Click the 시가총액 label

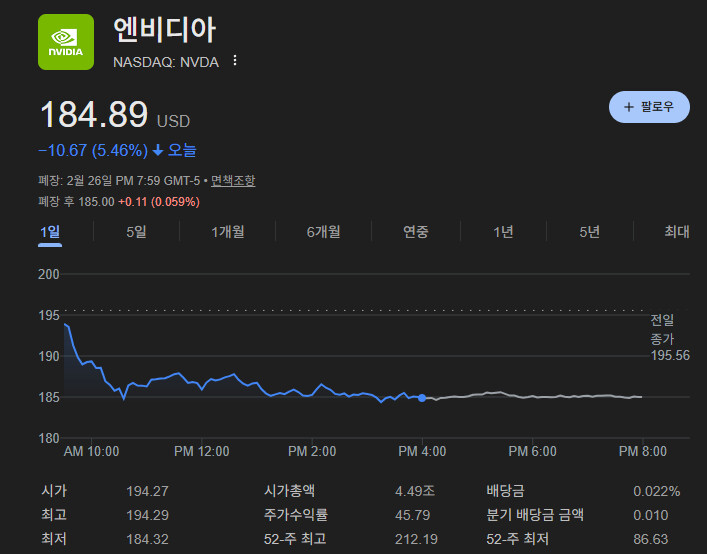coord(289,491)
